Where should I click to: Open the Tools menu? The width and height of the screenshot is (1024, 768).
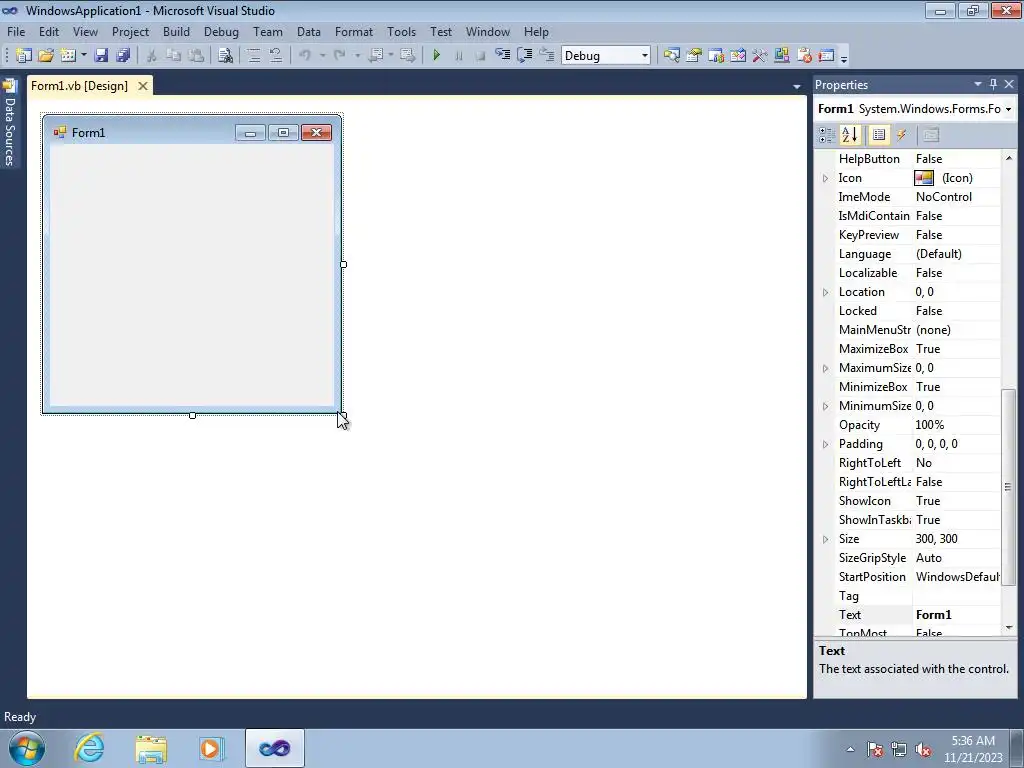(x=401, y=31)
